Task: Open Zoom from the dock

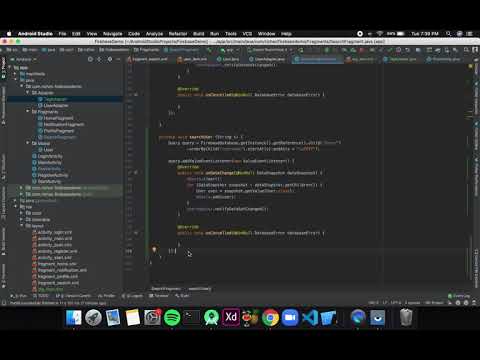Action: pos(290,317)
